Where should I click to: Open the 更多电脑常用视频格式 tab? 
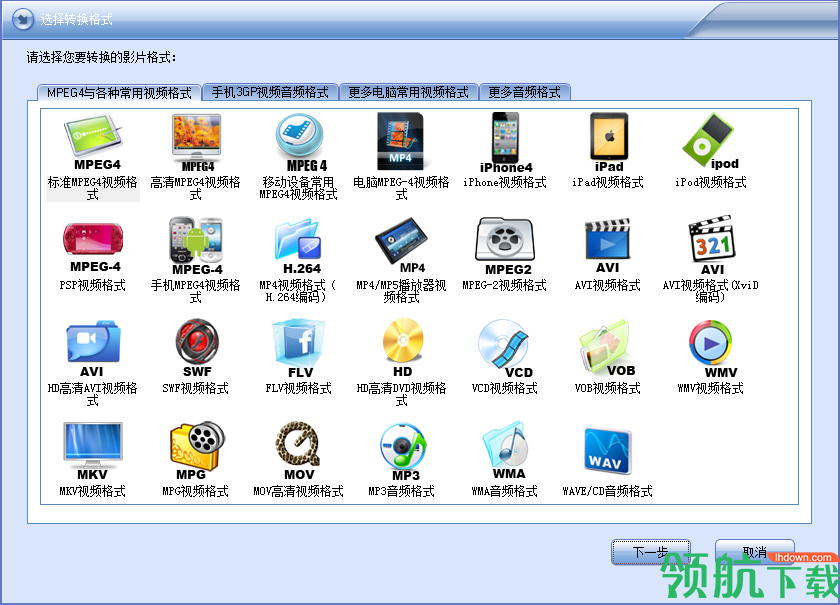[x=408, y=92]
